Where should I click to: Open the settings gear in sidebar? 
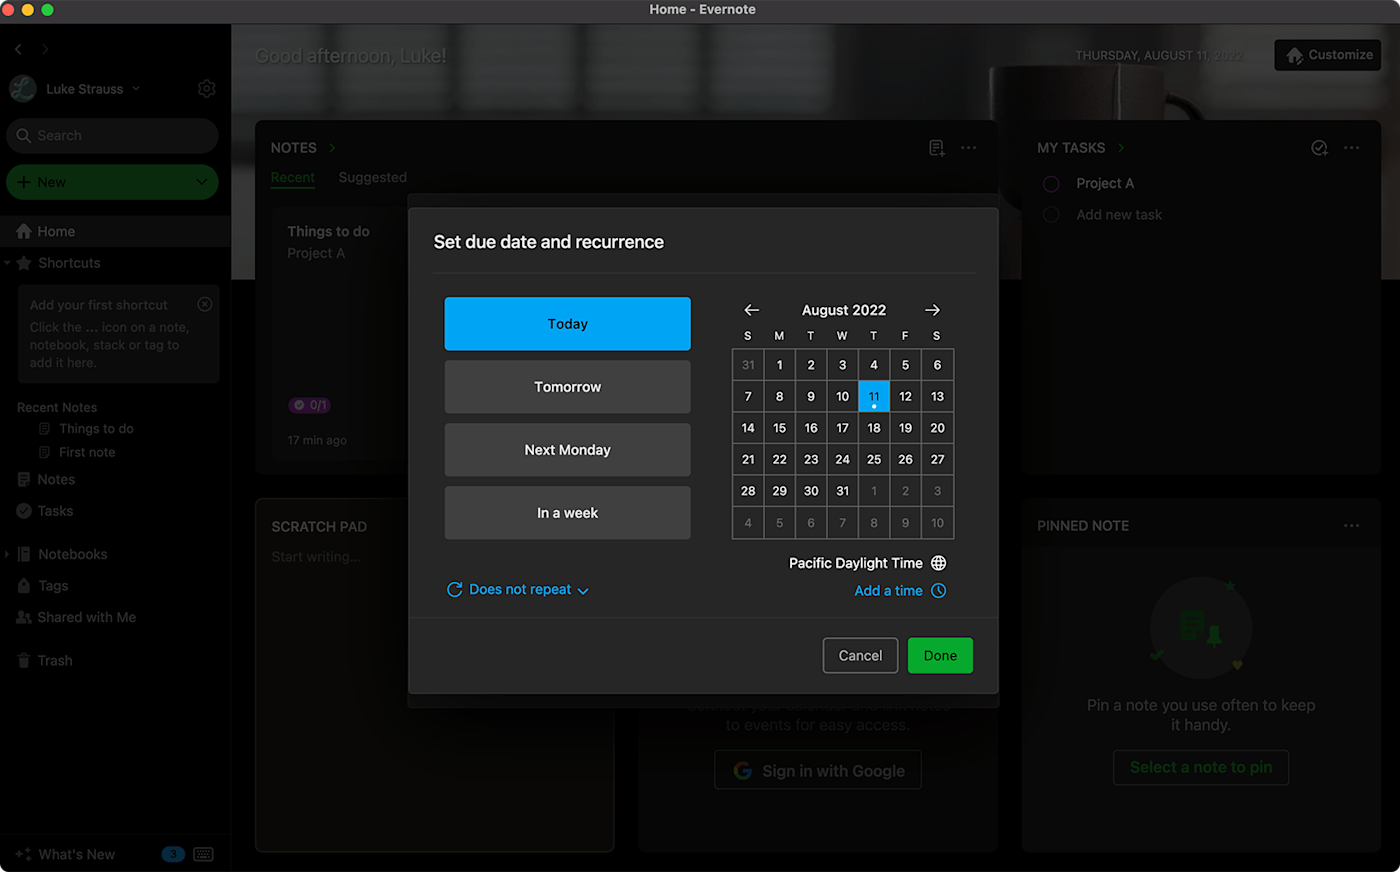coord(207,89)
